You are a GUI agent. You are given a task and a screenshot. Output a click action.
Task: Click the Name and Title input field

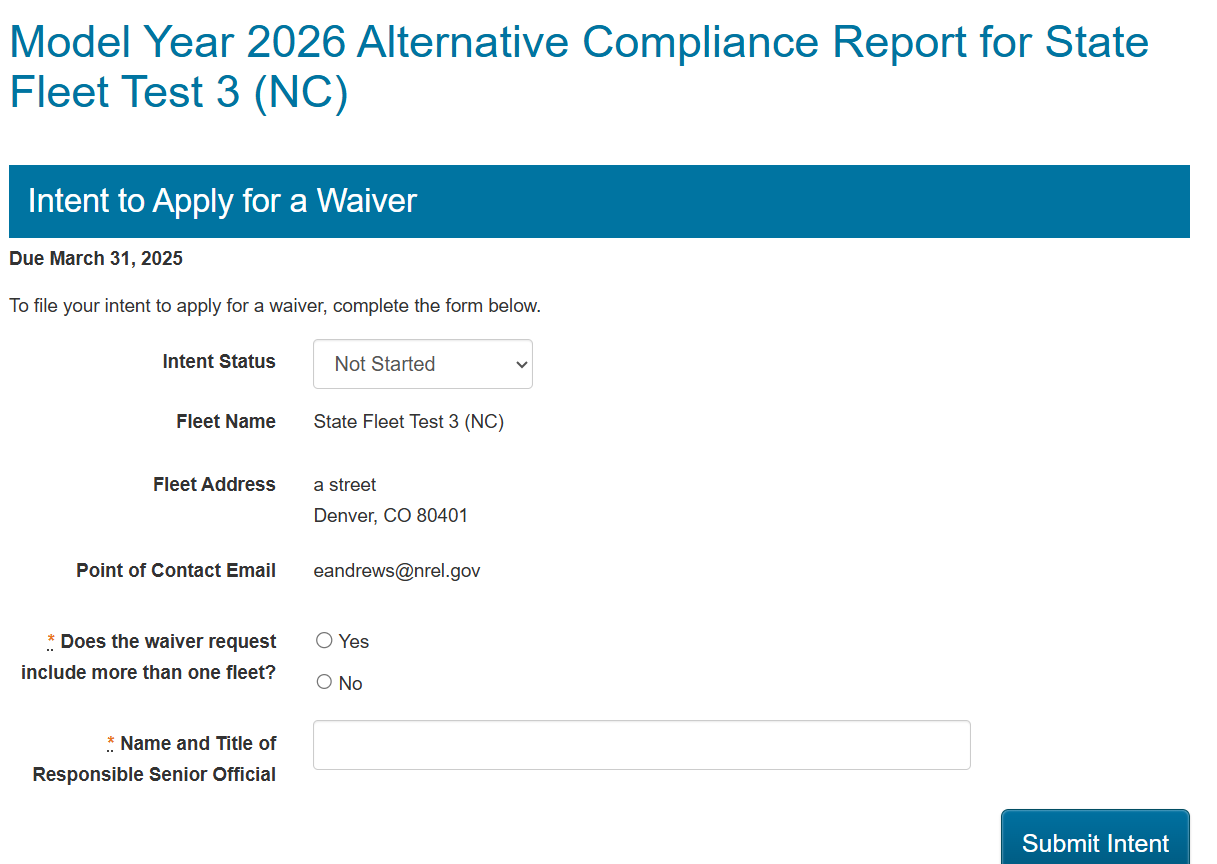click(641, 745)
